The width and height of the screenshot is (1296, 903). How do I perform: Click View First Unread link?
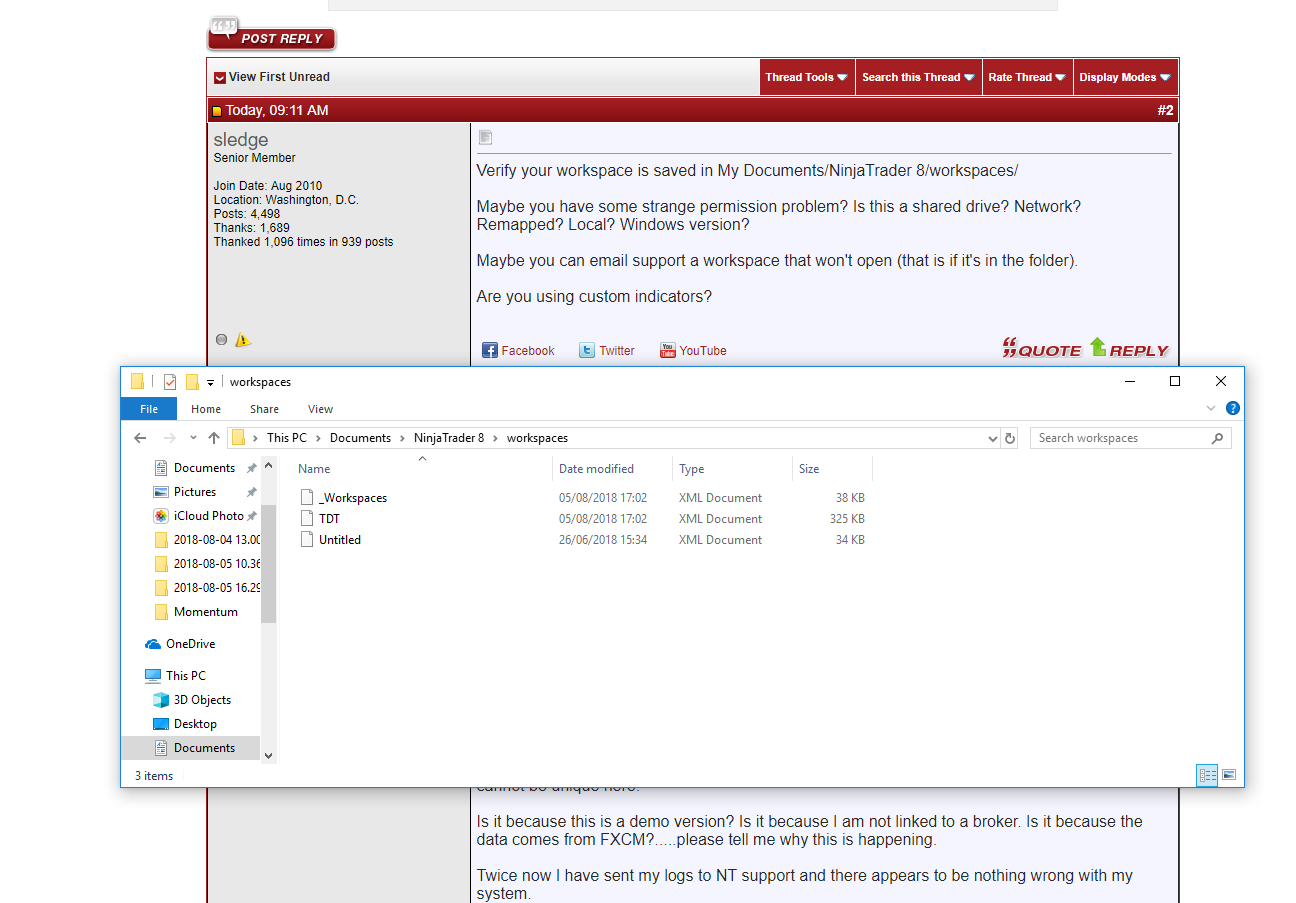(x=279, y=77)
